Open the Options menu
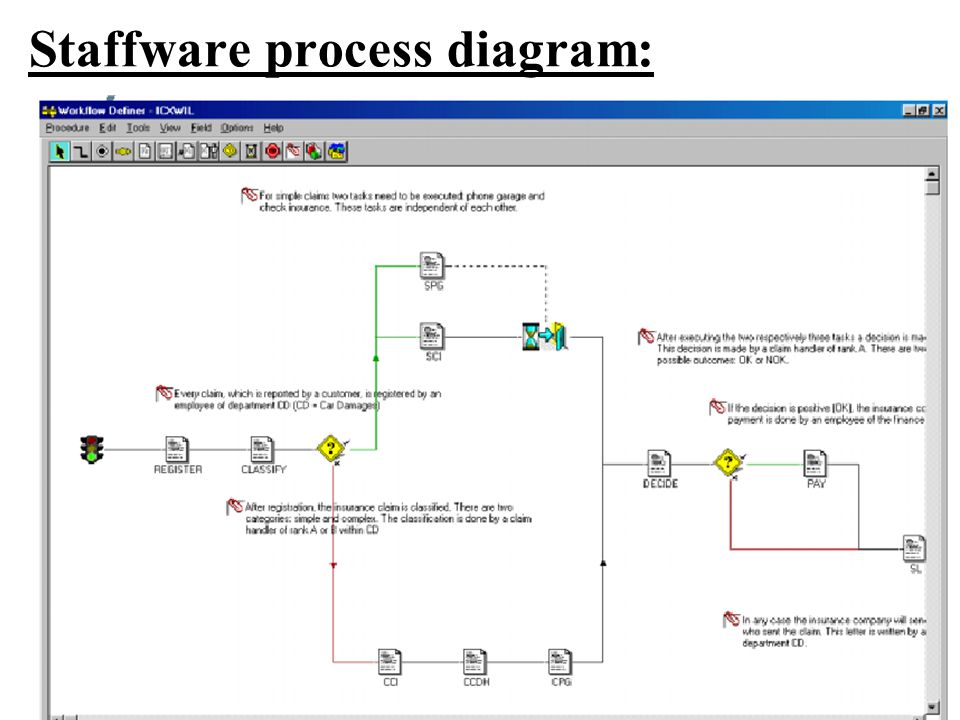This screenshot has width=960, height=720. point(237,128)
